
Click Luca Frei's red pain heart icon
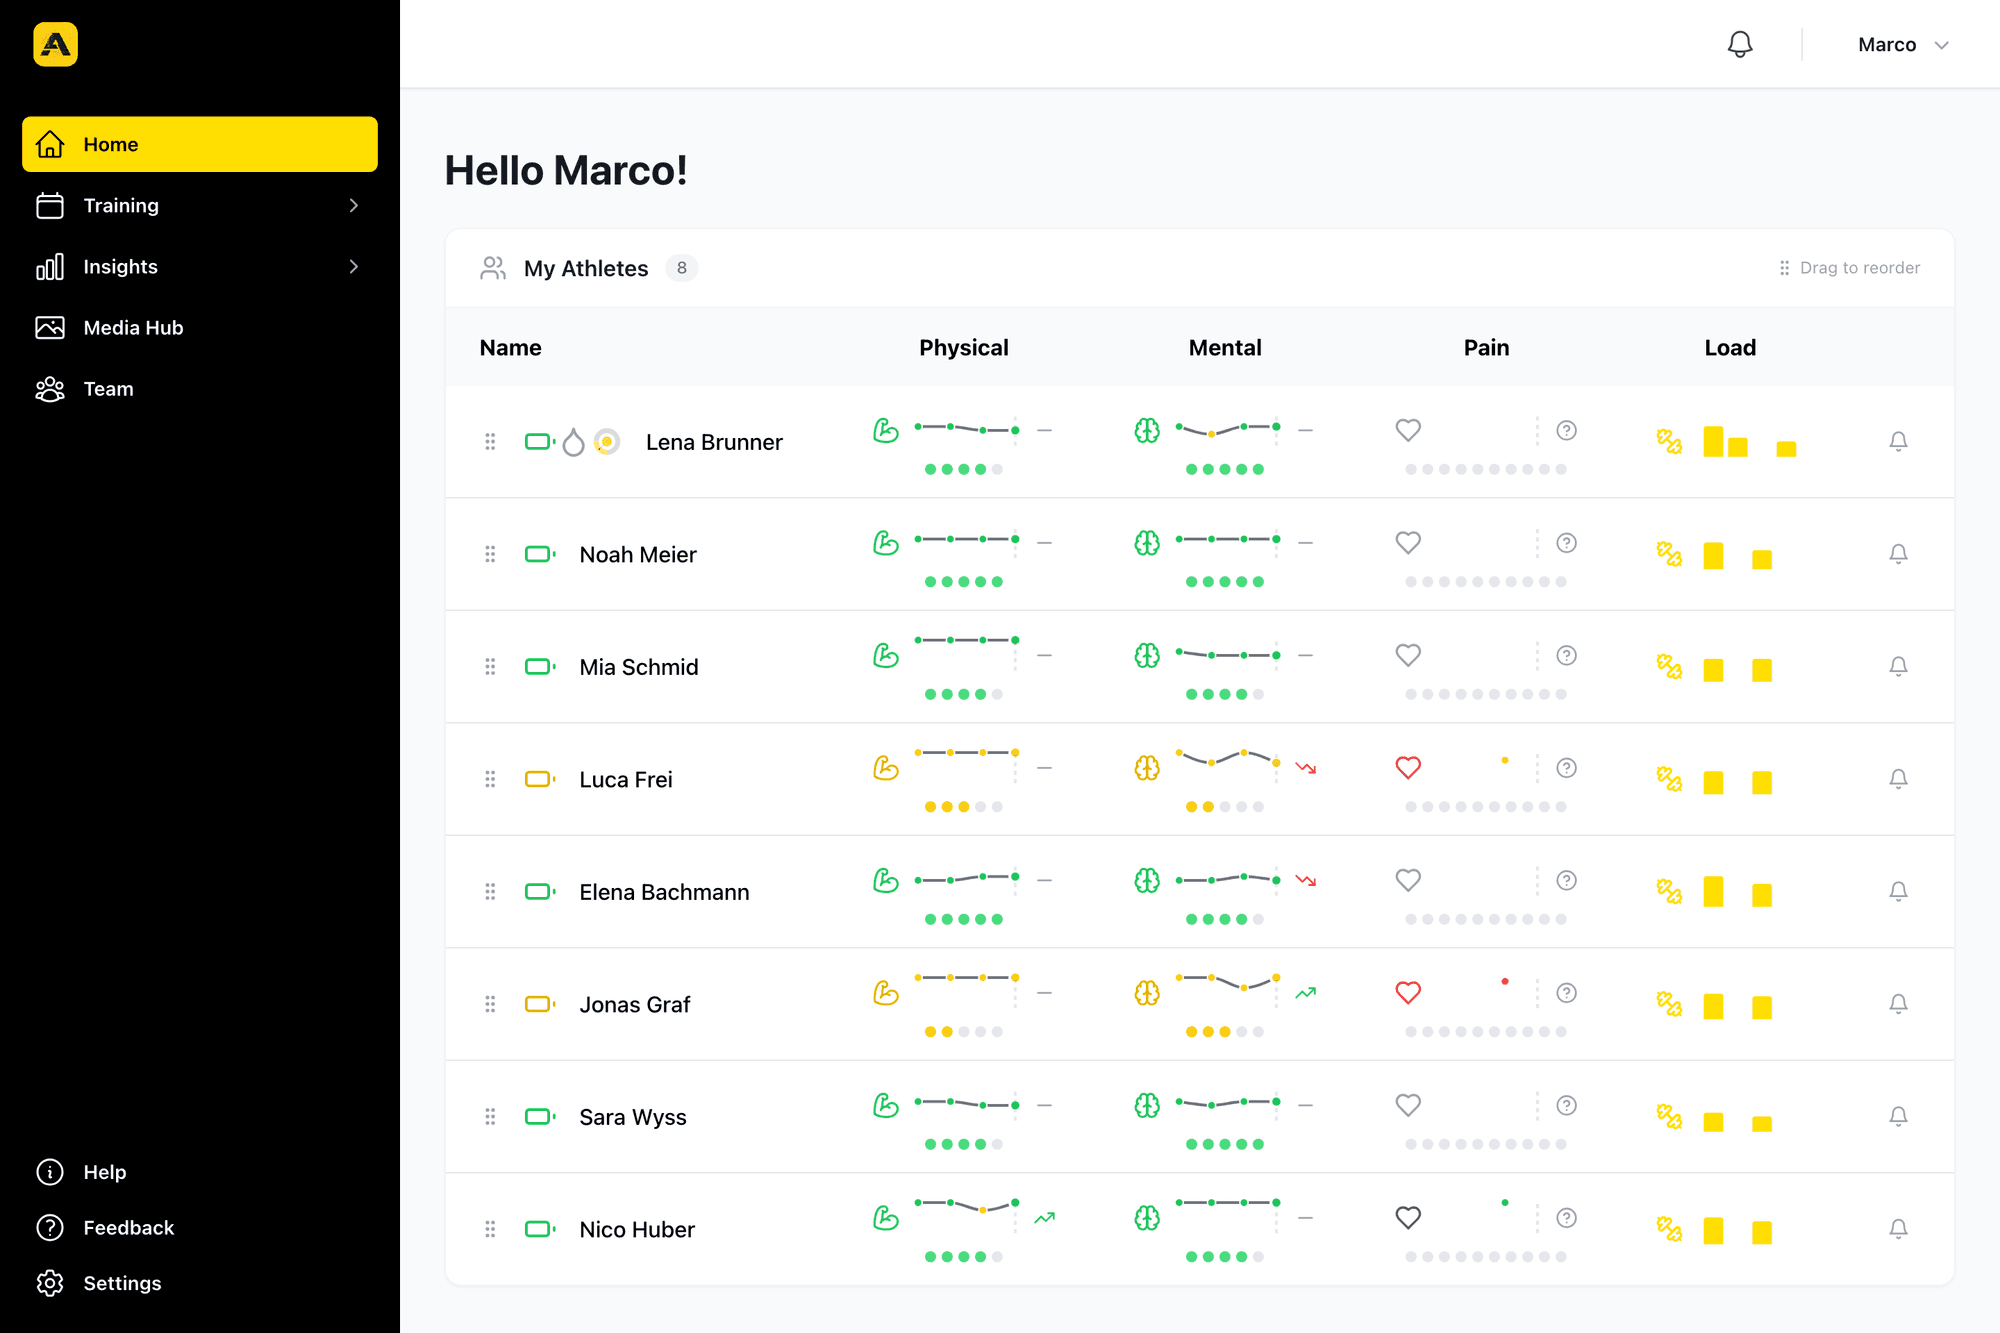click(x=1408, y=768)
